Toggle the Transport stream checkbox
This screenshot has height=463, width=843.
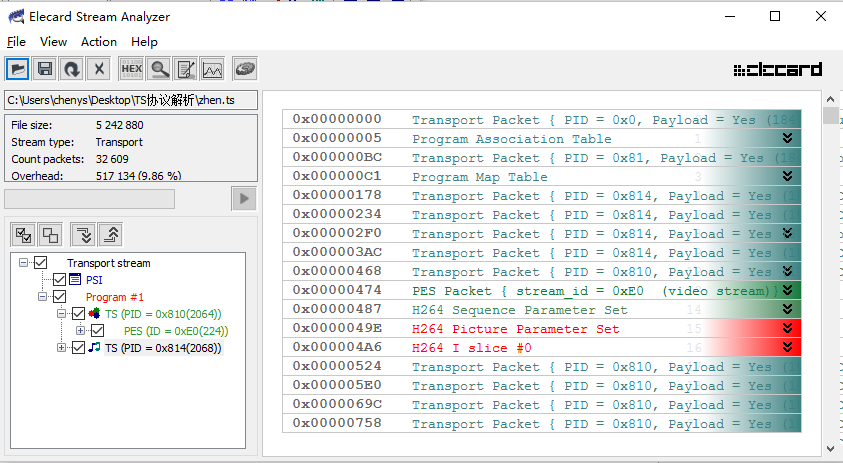coord(41,263)
